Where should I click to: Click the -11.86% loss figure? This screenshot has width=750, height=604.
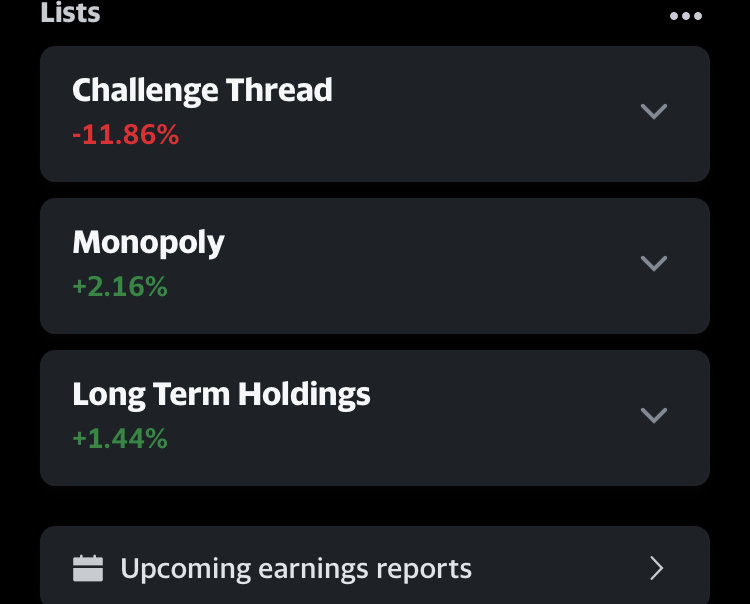coord(126,134)
